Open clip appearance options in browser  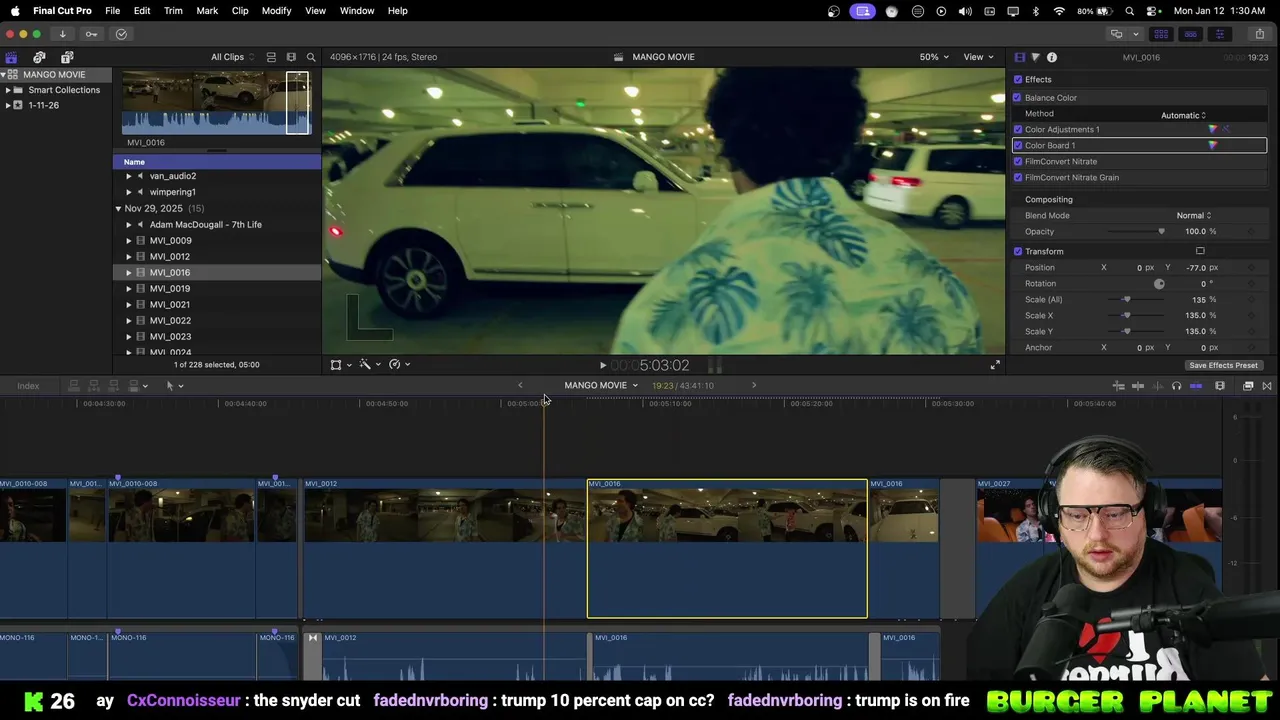click(x=291, y=57)
